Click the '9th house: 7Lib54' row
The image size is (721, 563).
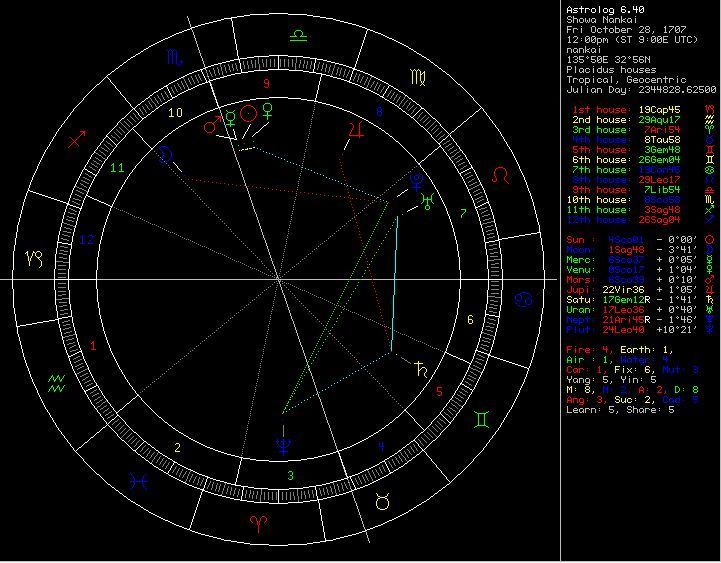click(643, 190)
